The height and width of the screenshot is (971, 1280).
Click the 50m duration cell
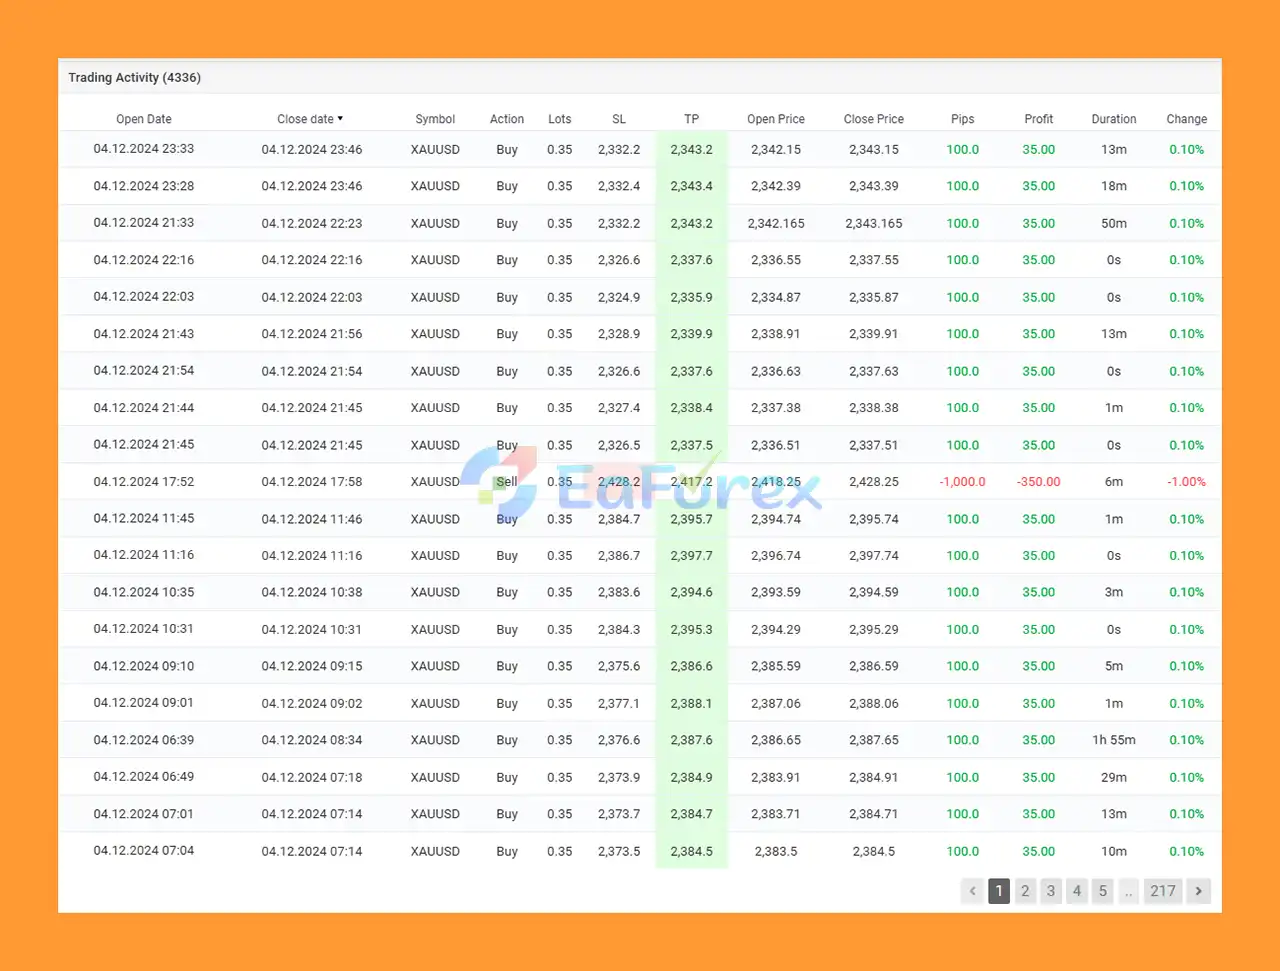click(1114, 223)
